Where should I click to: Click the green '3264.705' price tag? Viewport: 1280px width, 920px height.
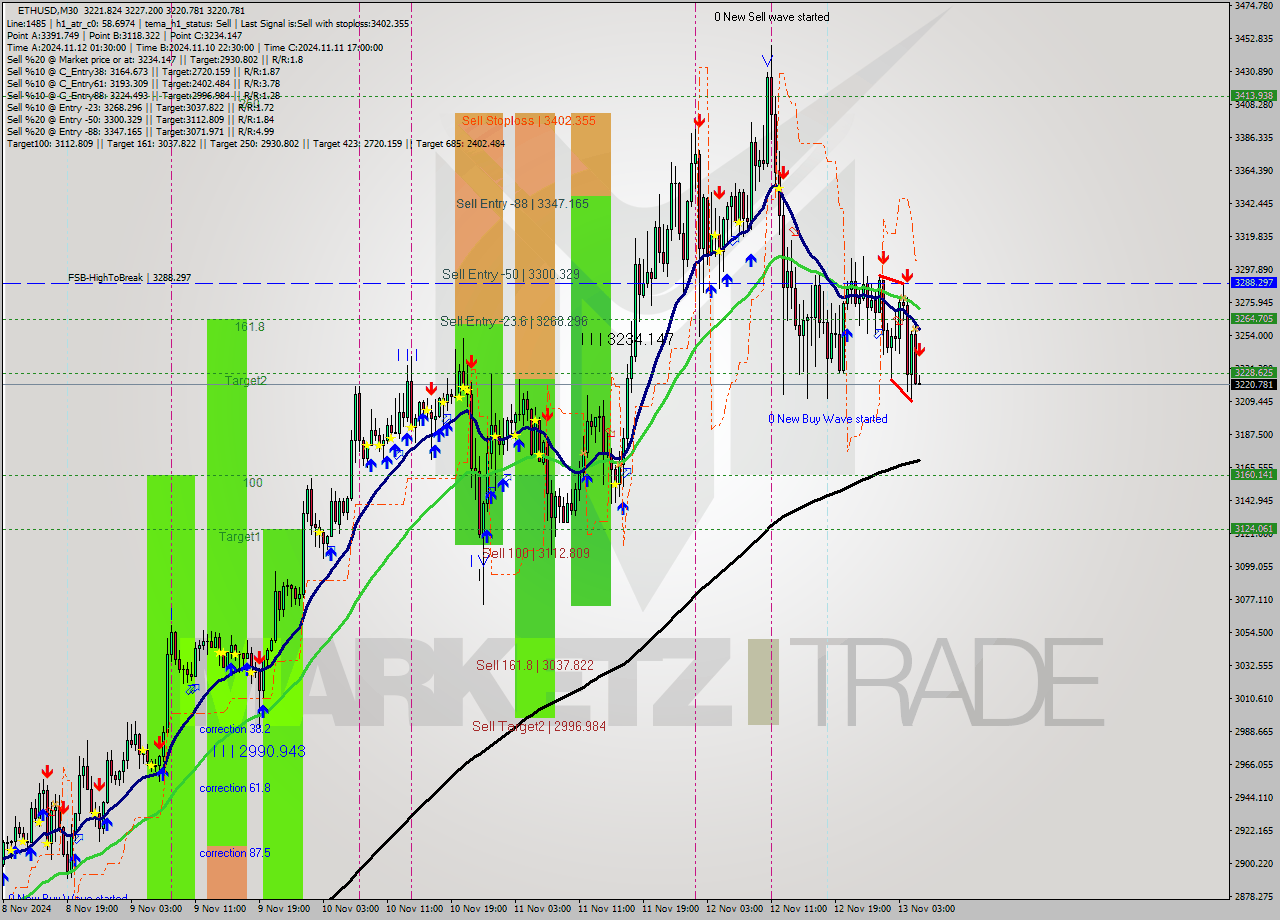[x=1252, y=319]
